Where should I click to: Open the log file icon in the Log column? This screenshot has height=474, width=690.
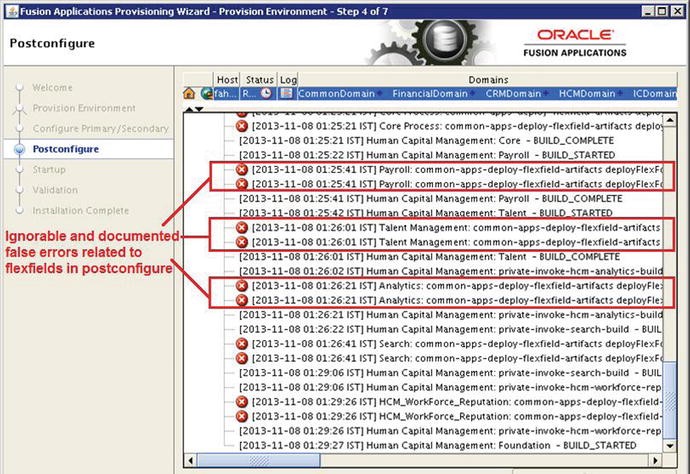tap(286, 93)
